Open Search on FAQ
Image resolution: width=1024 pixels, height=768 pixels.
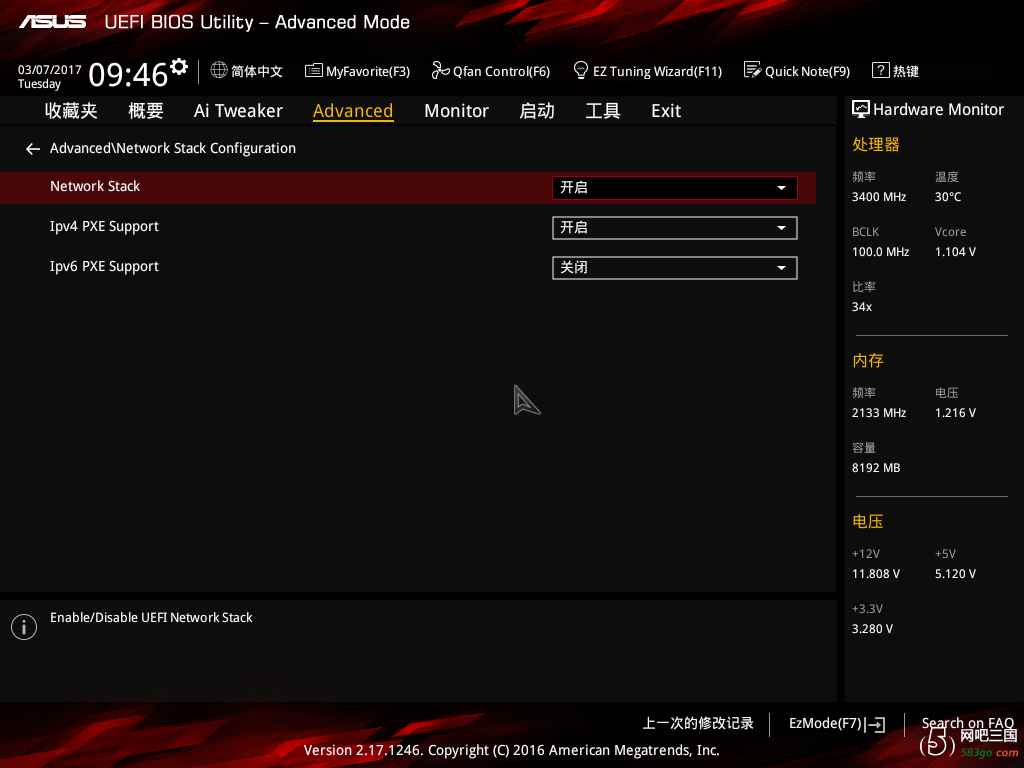[968, 723]
